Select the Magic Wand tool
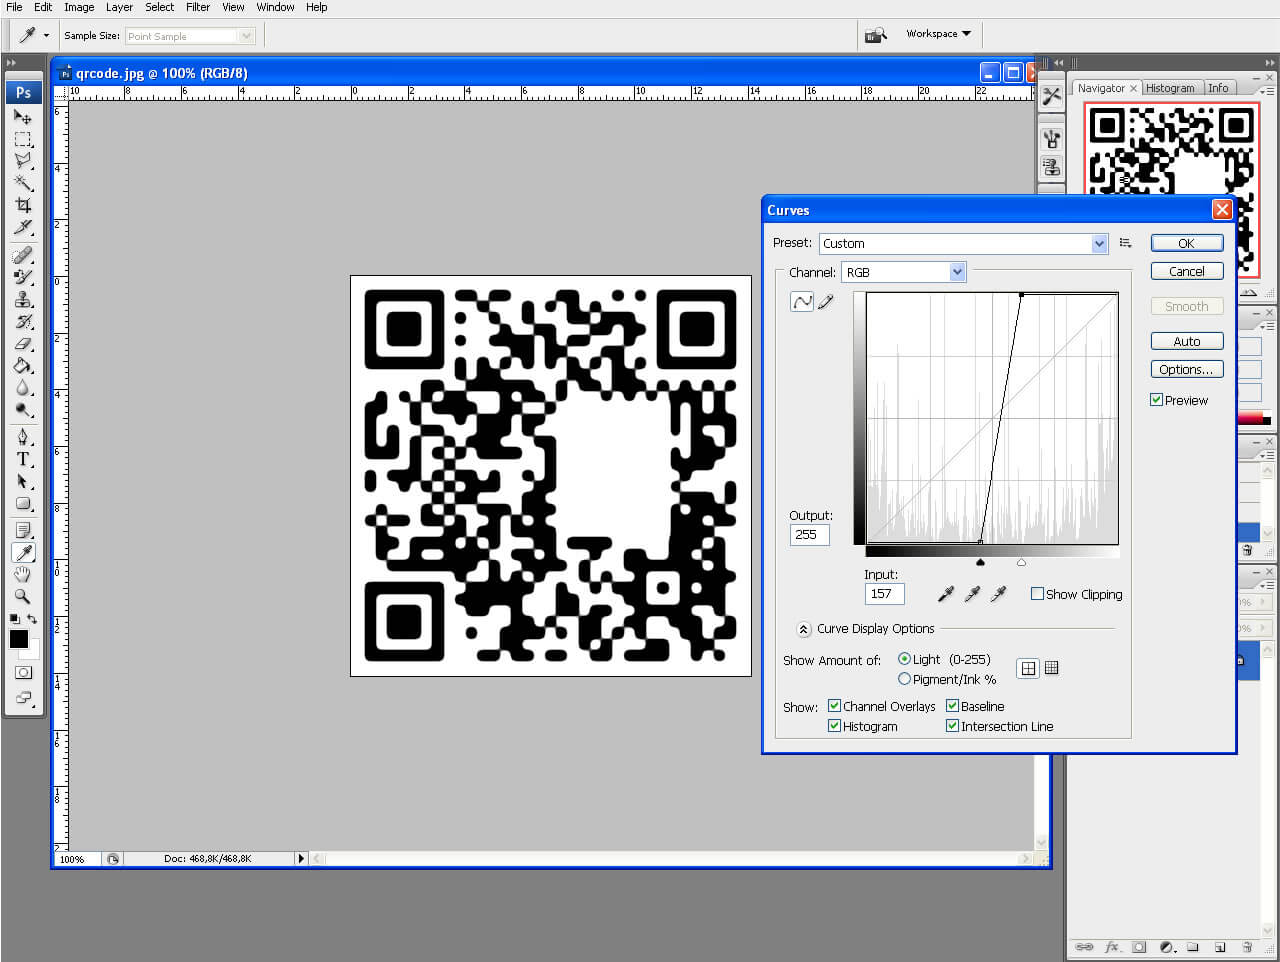The image size is (1280, 962). pos(23,182)
